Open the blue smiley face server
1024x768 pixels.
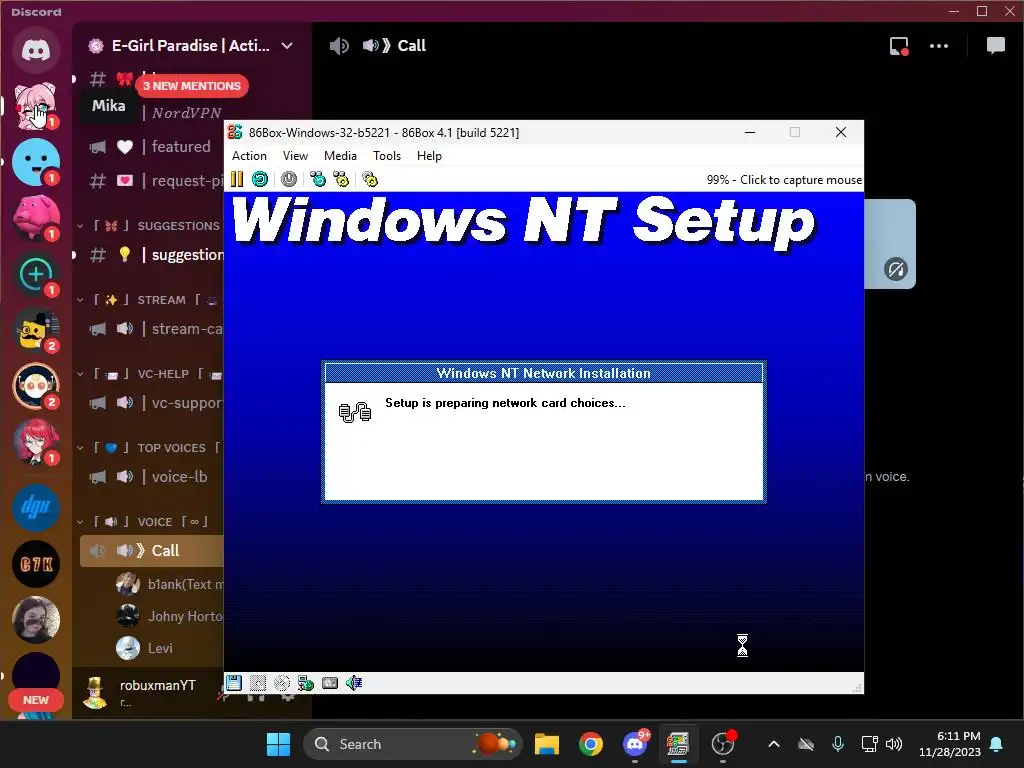(36, 161)
